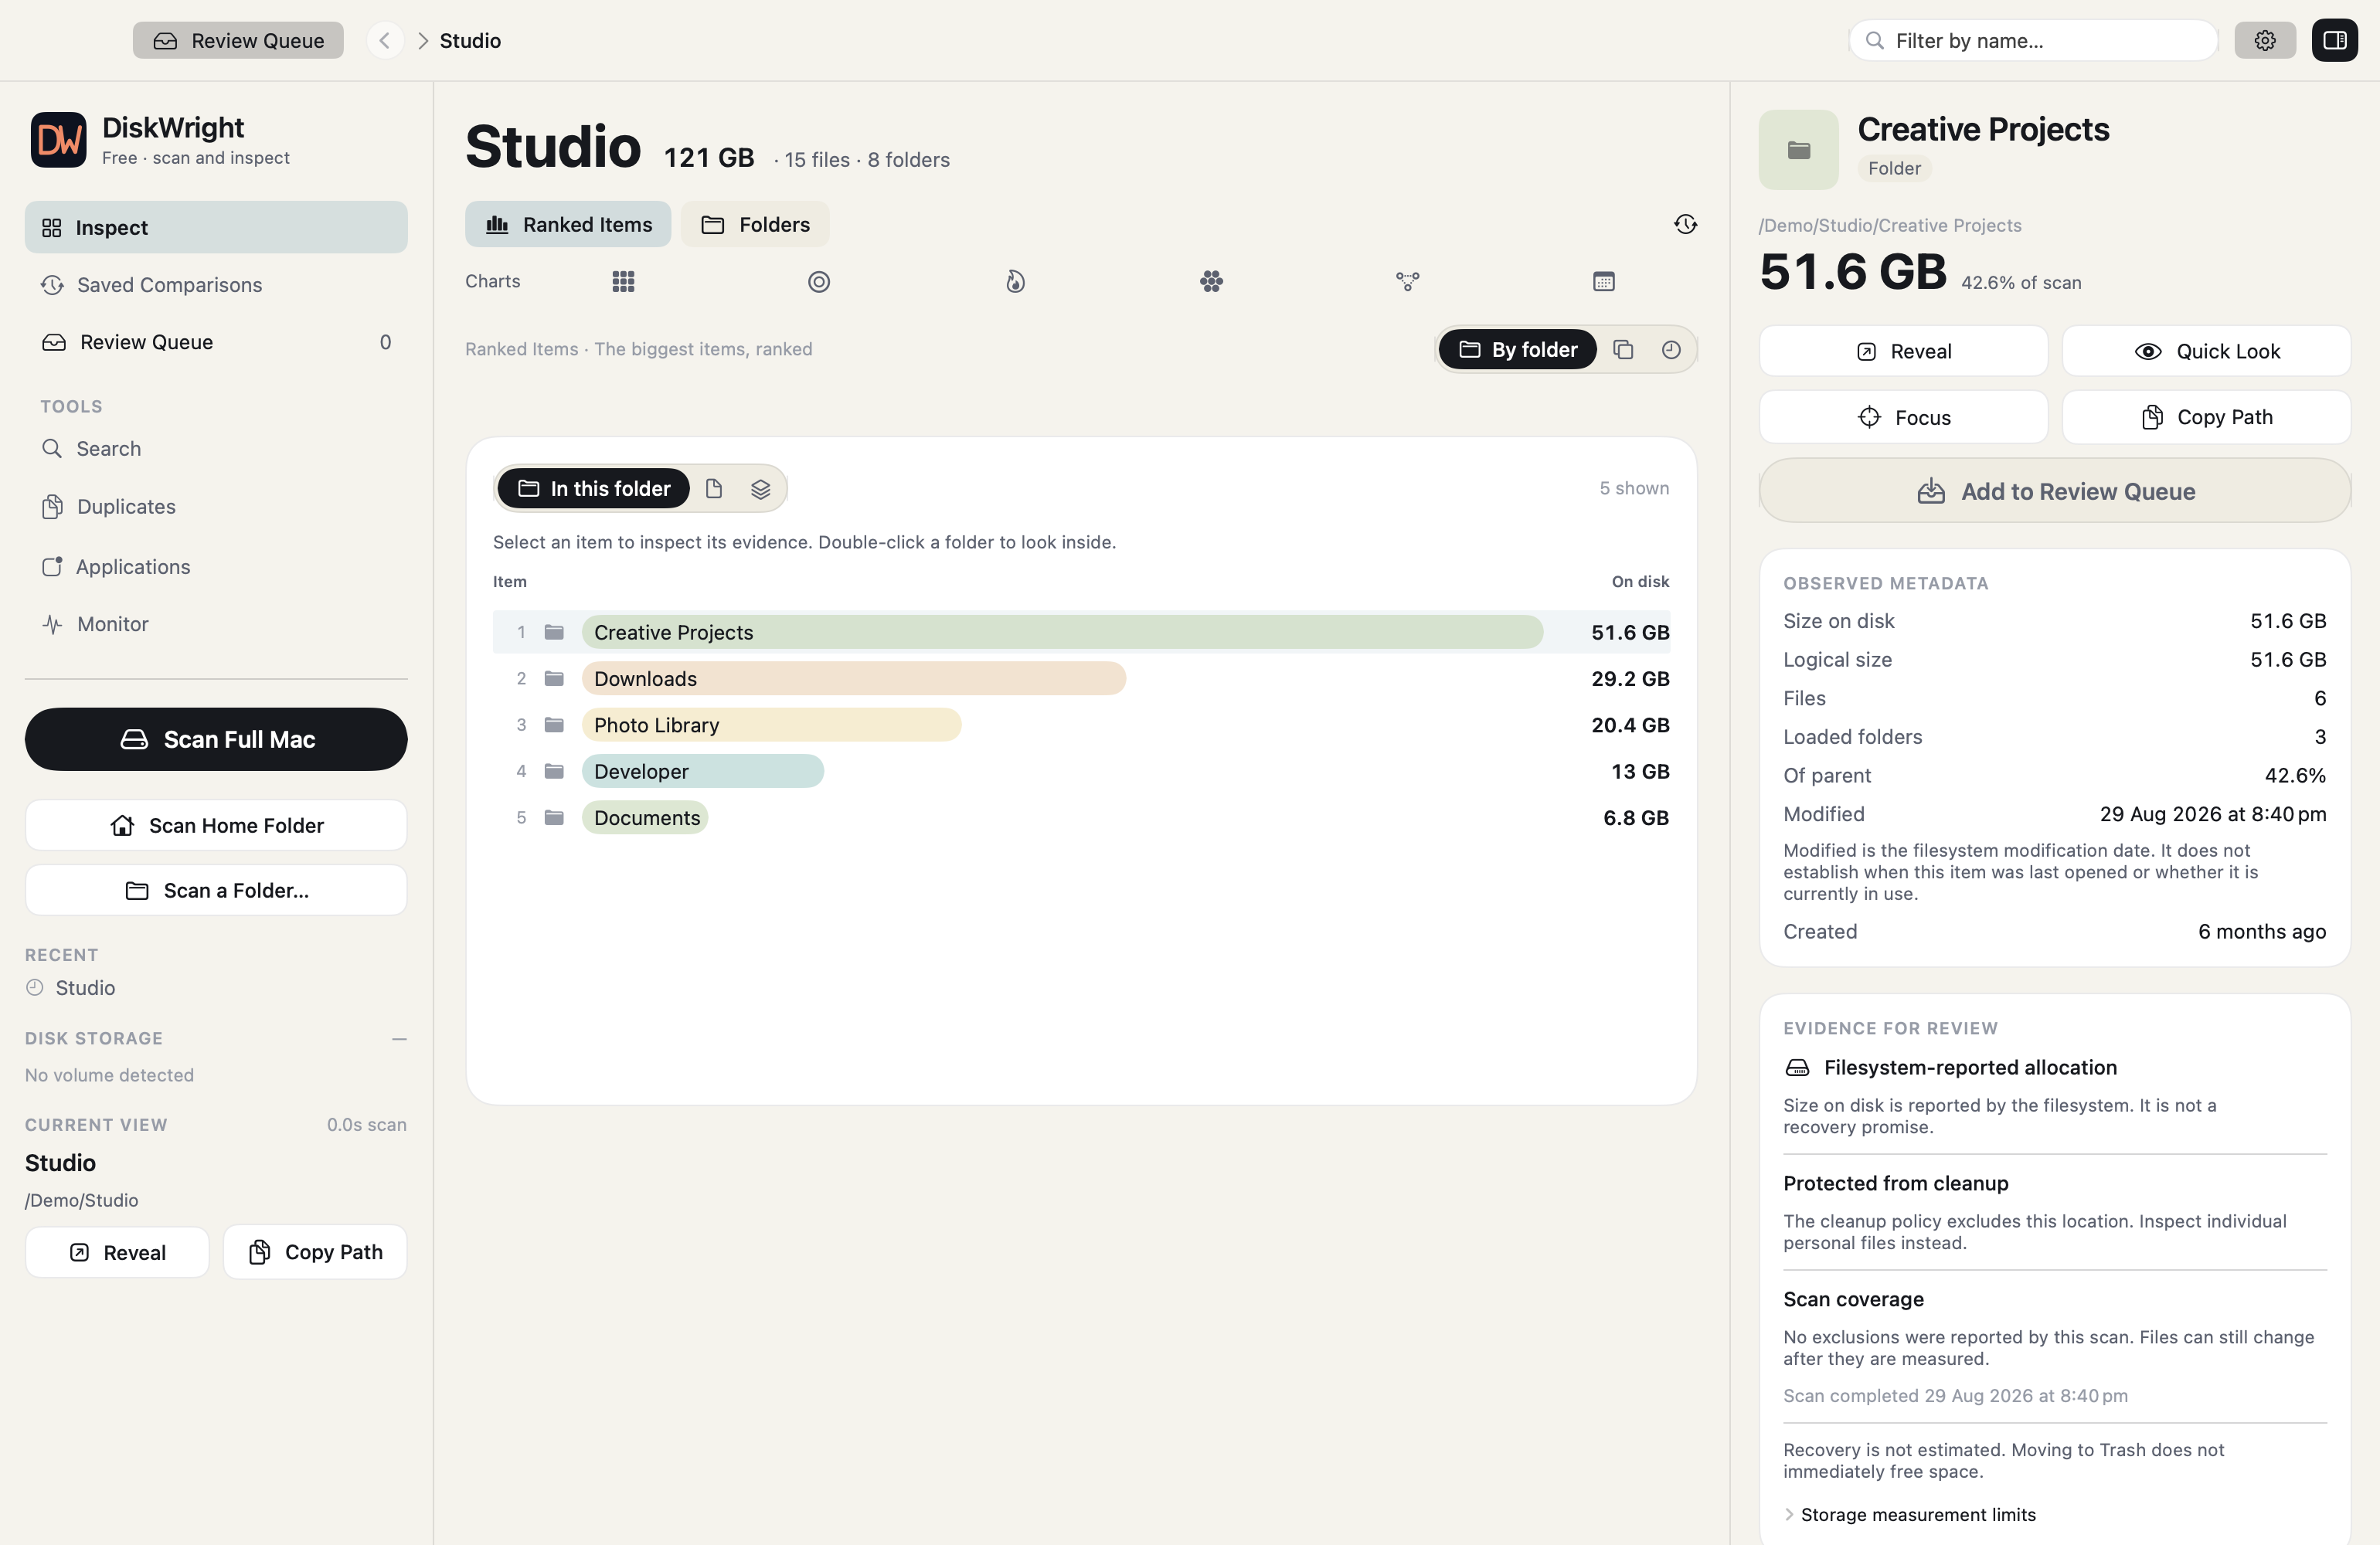Image resolution: width=2380 pixels, height=1545 pixels.
Task: Toggle the inspector sidebar panel icon
Action: coord(2335,40)
